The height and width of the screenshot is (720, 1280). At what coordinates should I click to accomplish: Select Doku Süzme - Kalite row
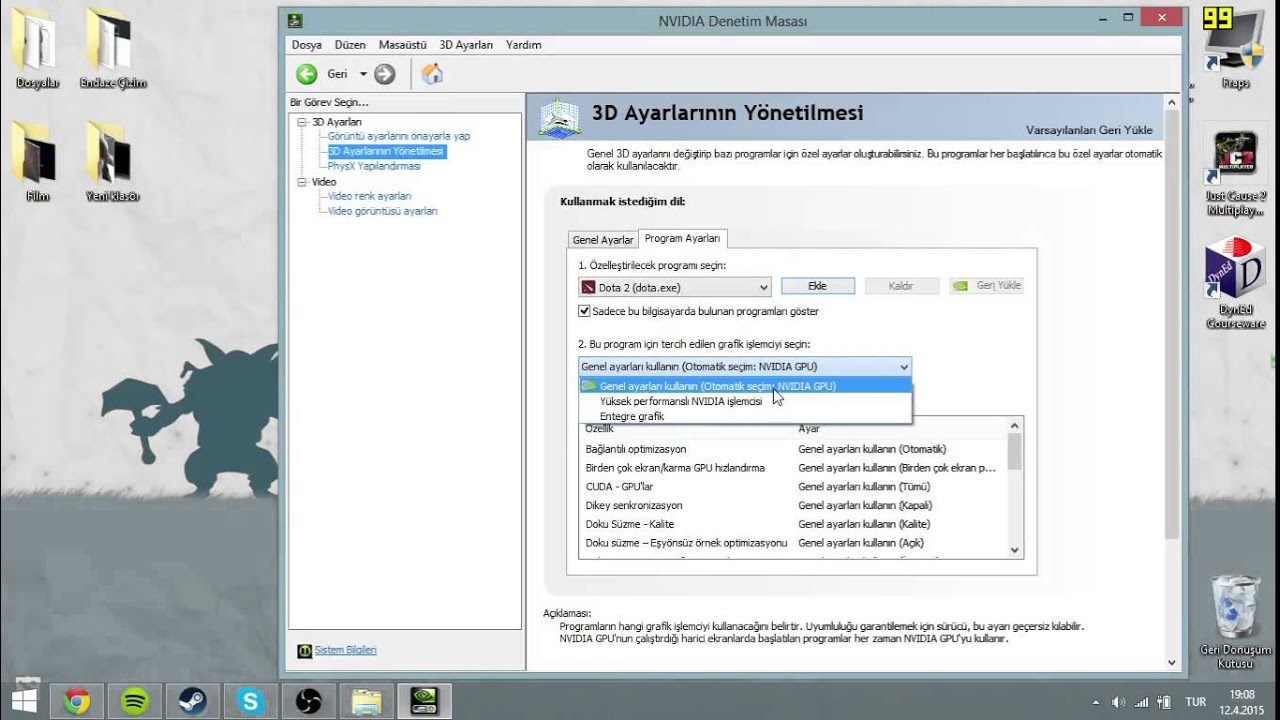point(792,524)
